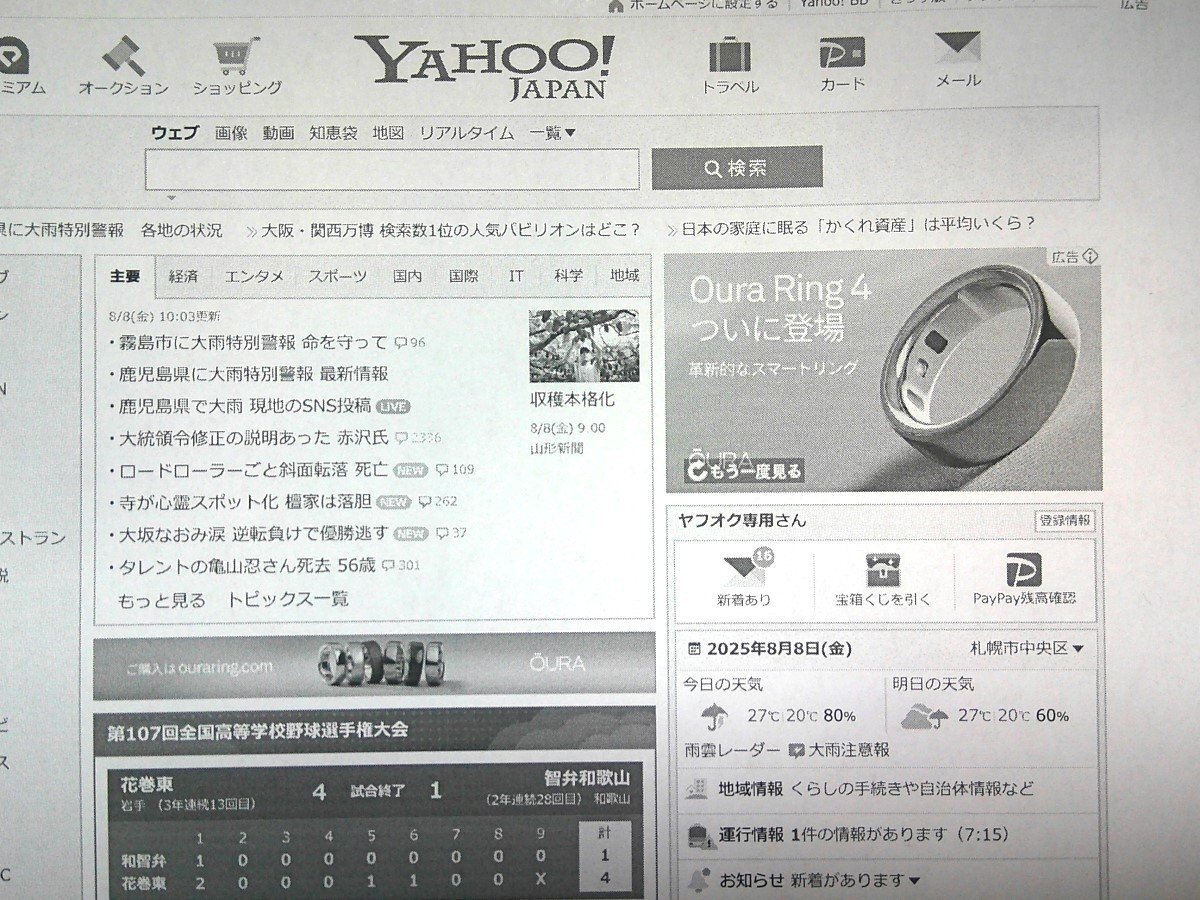Select the 経済 news tab

pos(183,276)
